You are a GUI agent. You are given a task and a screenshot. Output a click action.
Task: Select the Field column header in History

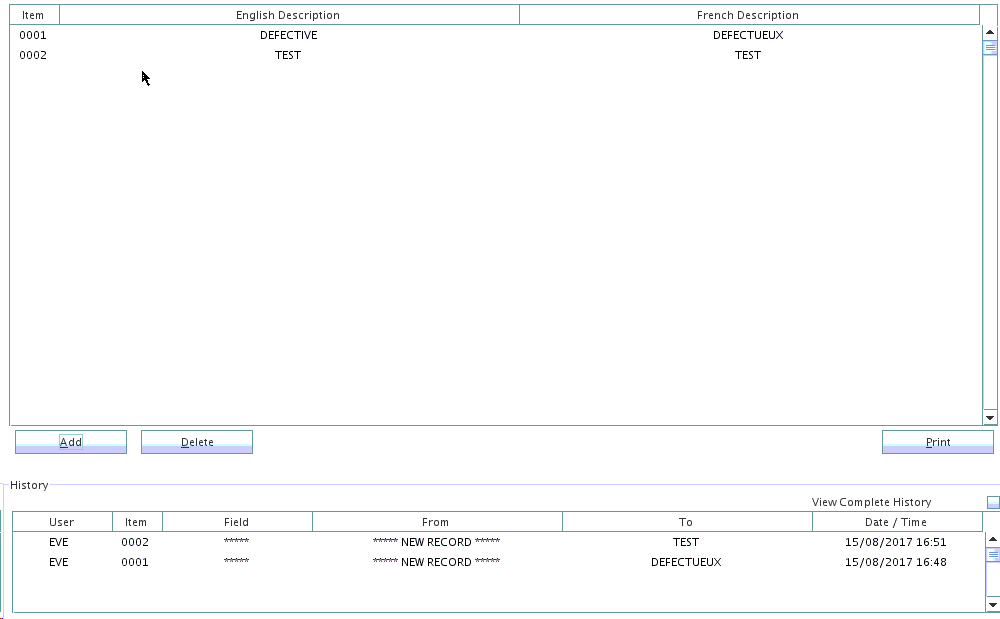pyautogui.click(x=237, y=522)
